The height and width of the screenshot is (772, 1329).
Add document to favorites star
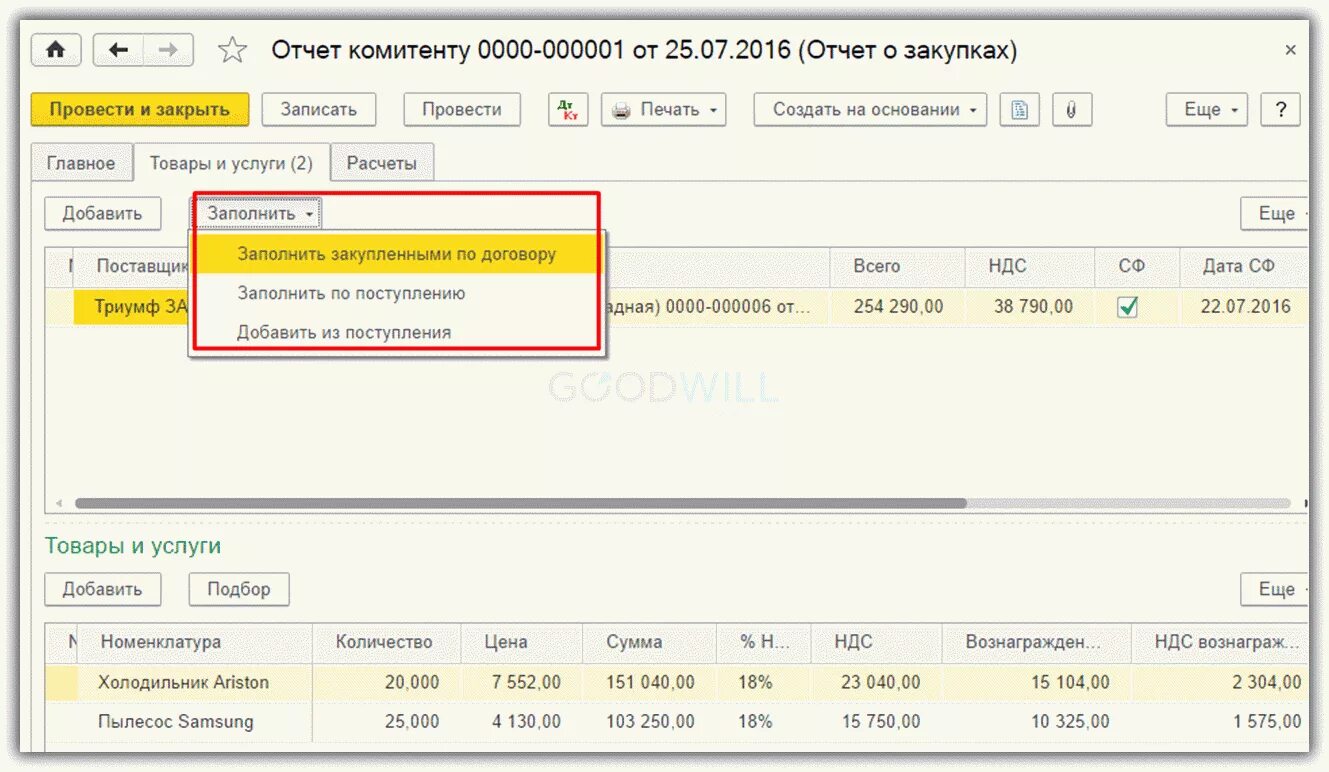tap(232, 50)
